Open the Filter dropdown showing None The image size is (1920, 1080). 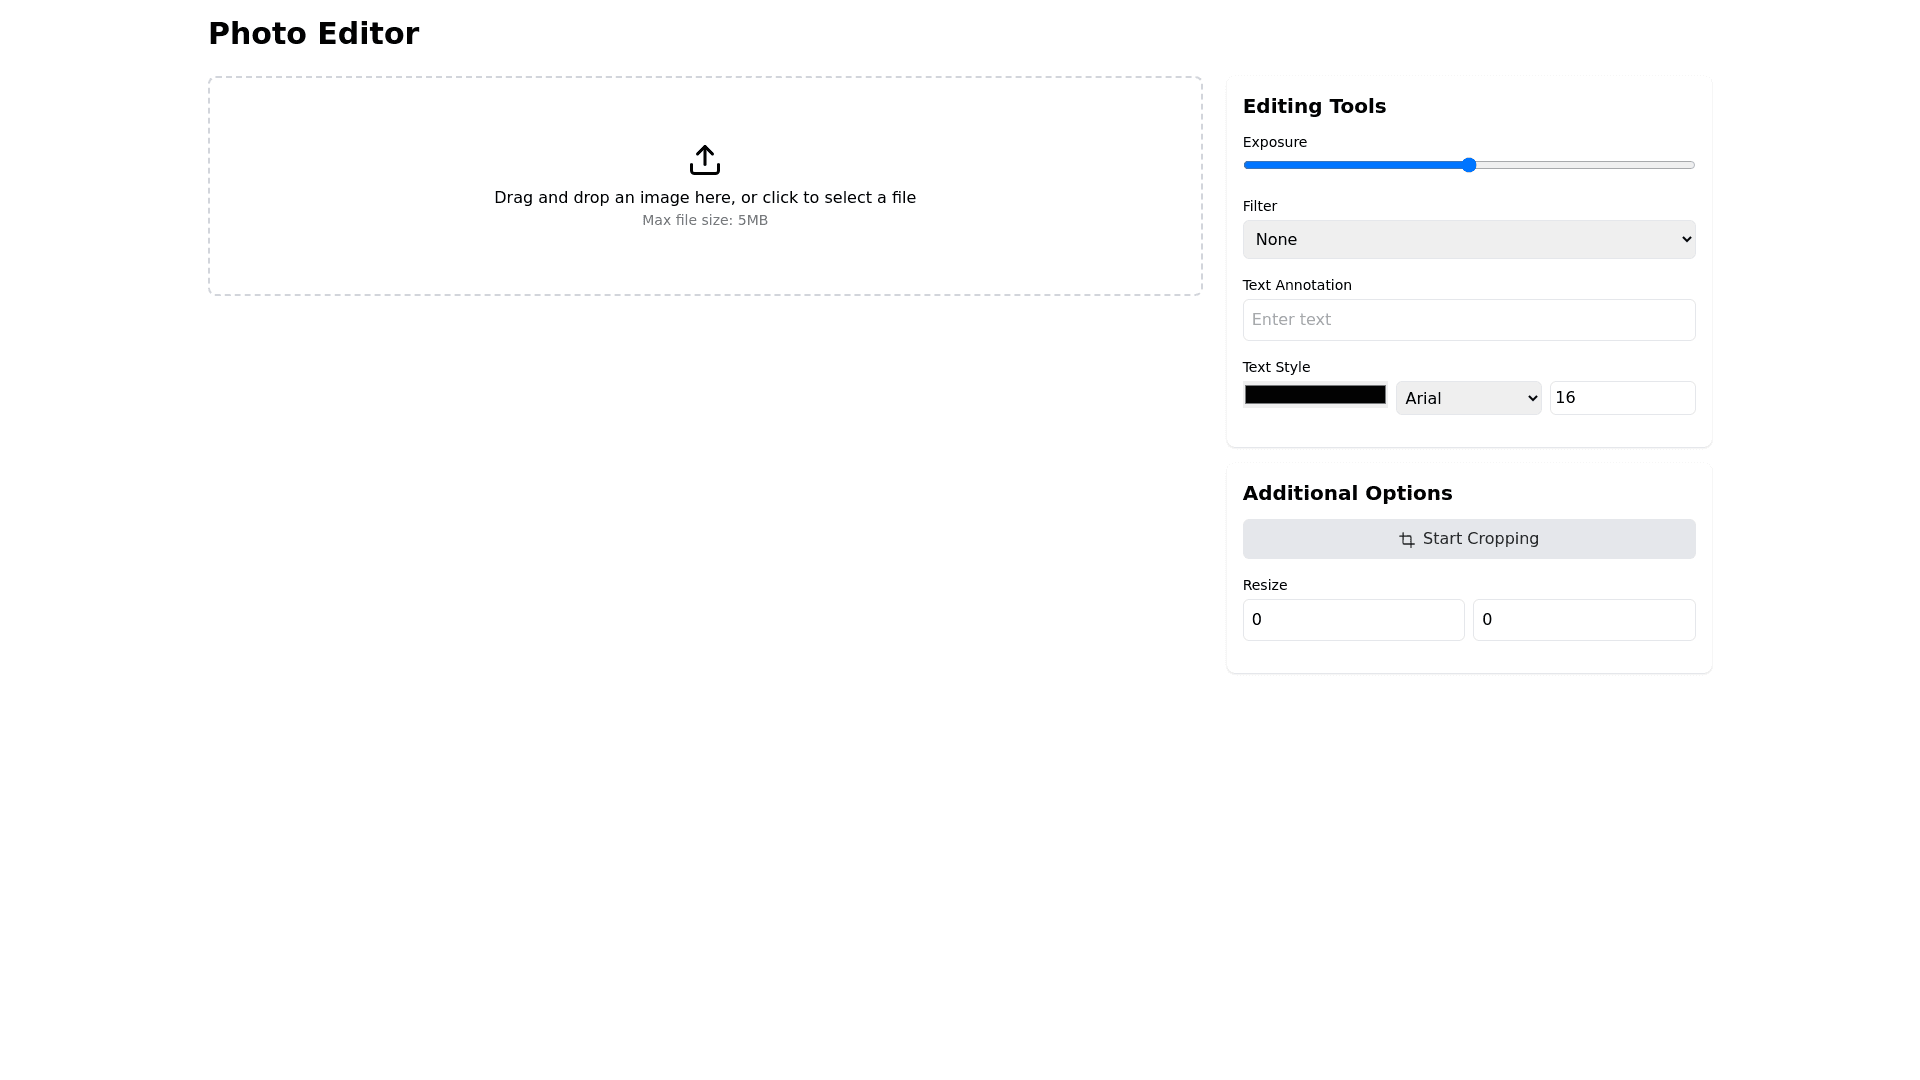pyautogui.click(x=1468, y=239)
